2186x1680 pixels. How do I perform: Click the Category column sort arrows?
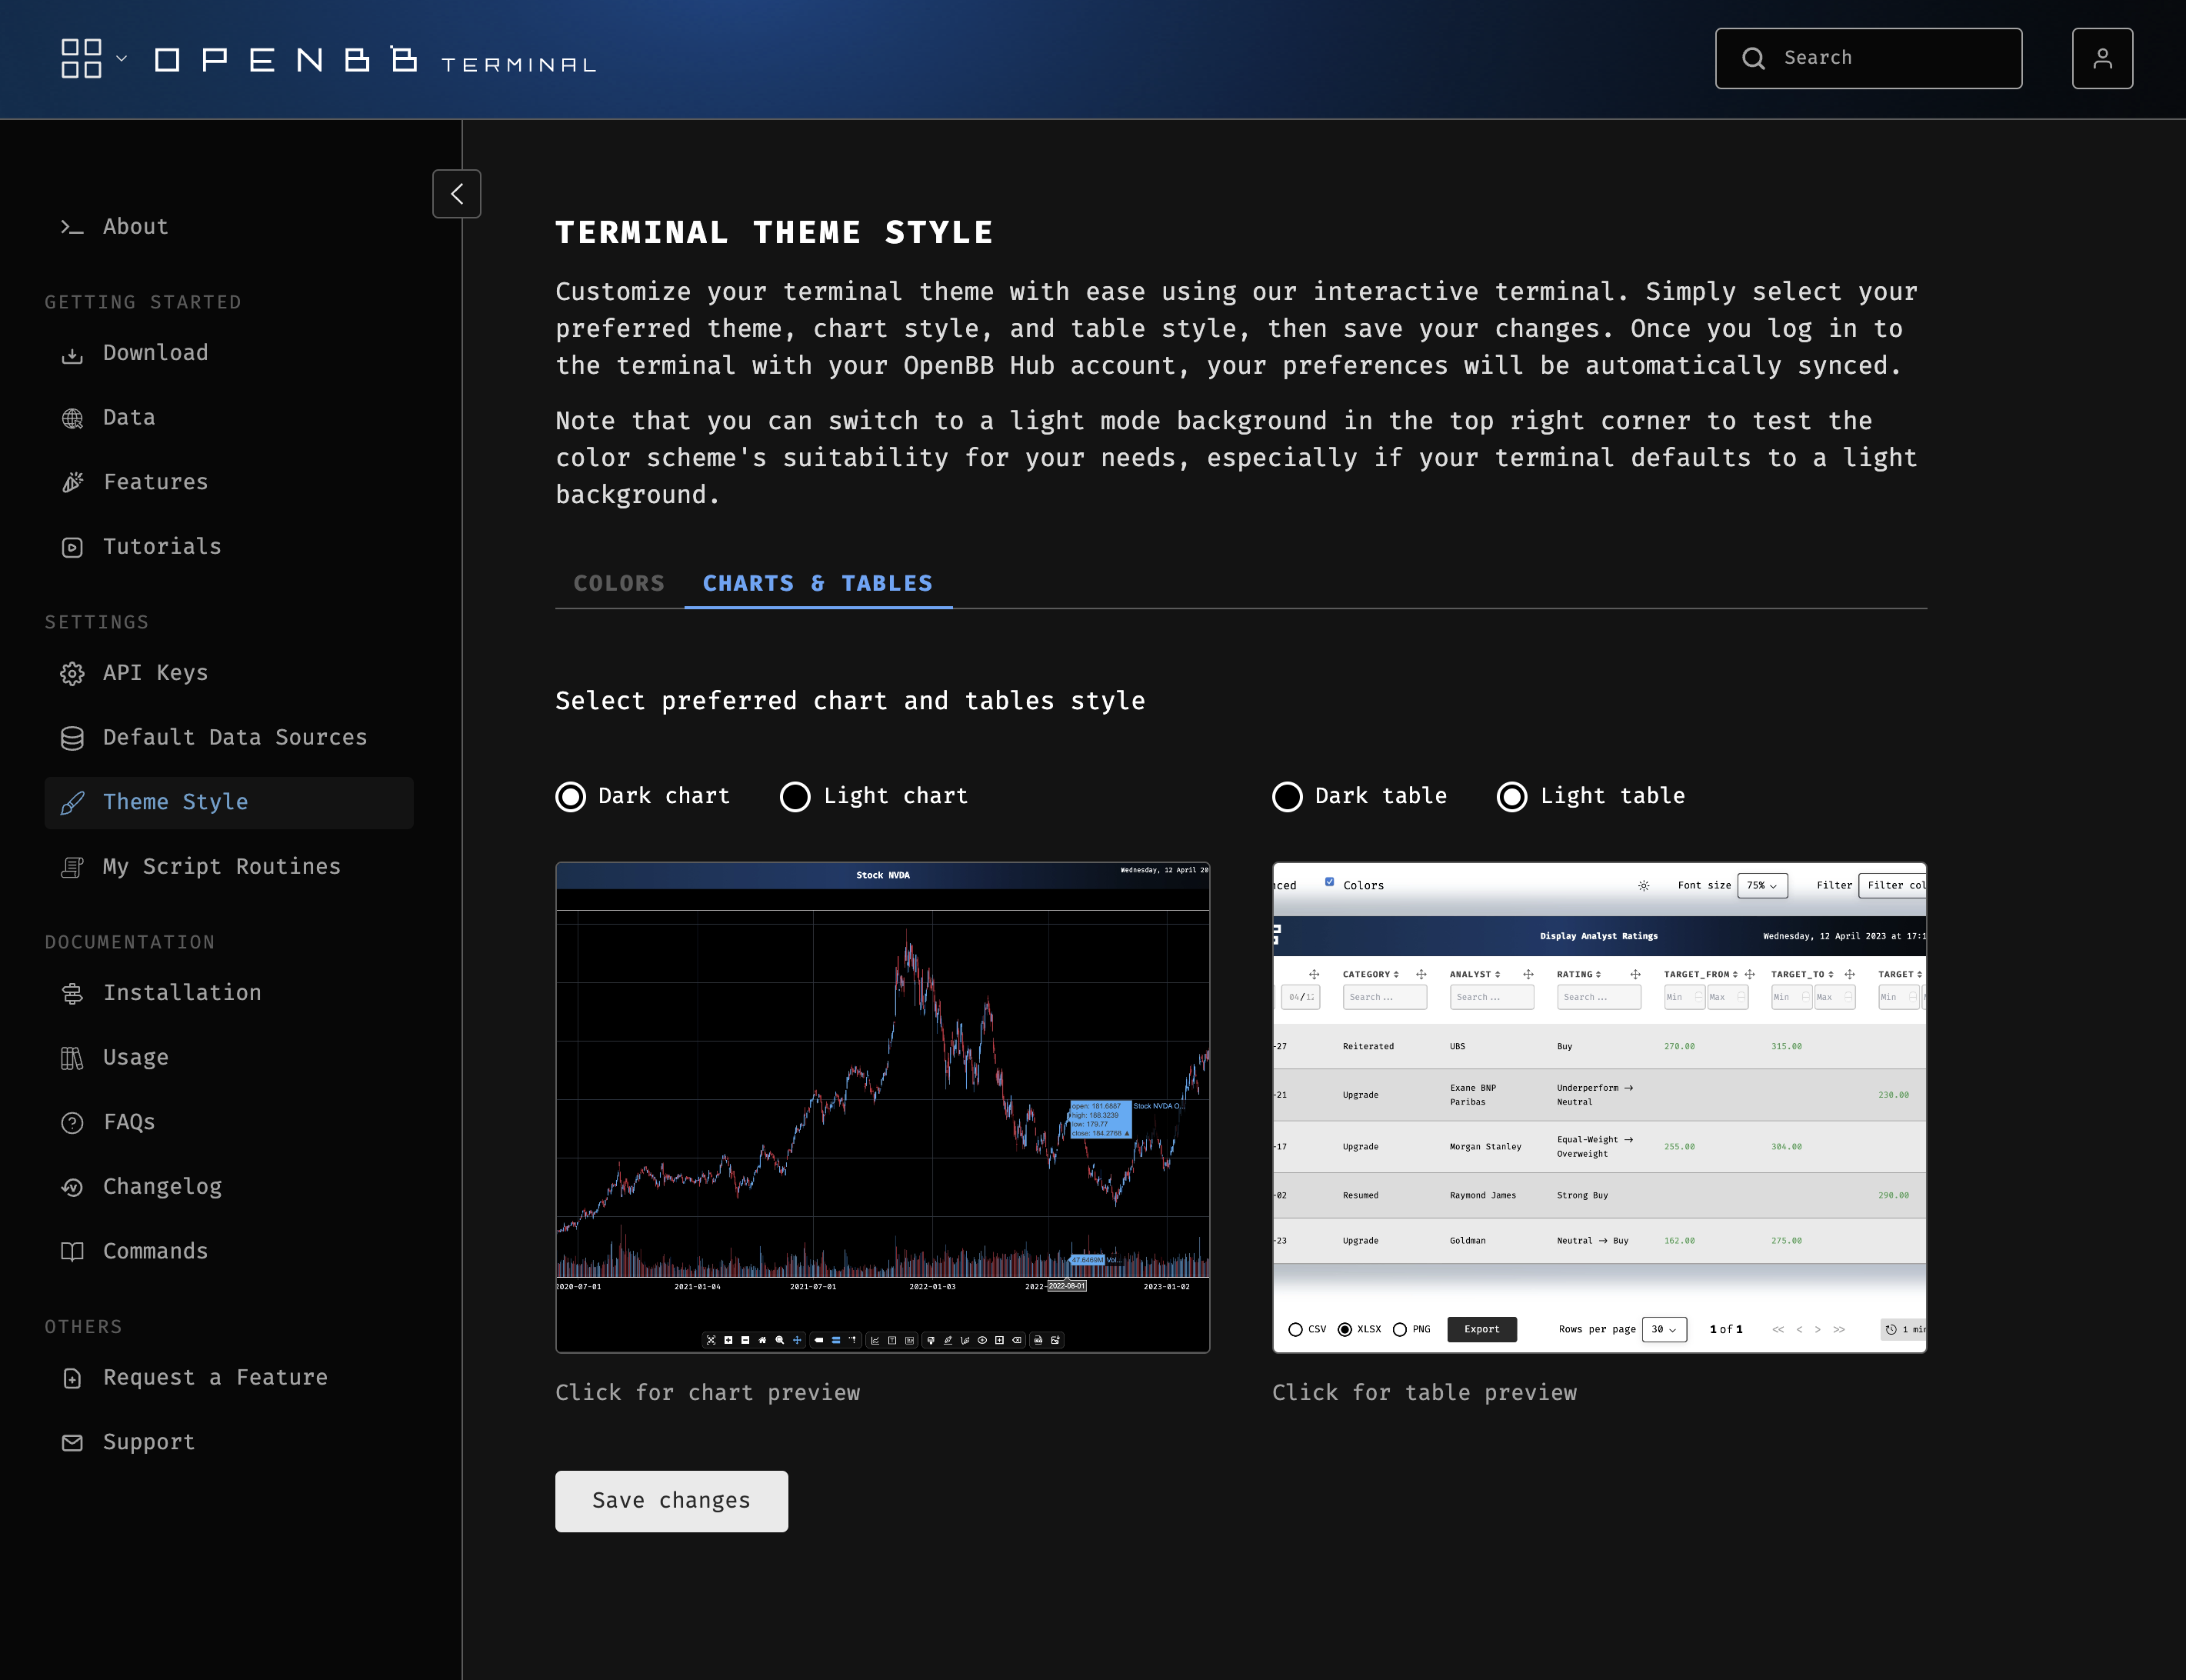click(x=1396, y=975)
